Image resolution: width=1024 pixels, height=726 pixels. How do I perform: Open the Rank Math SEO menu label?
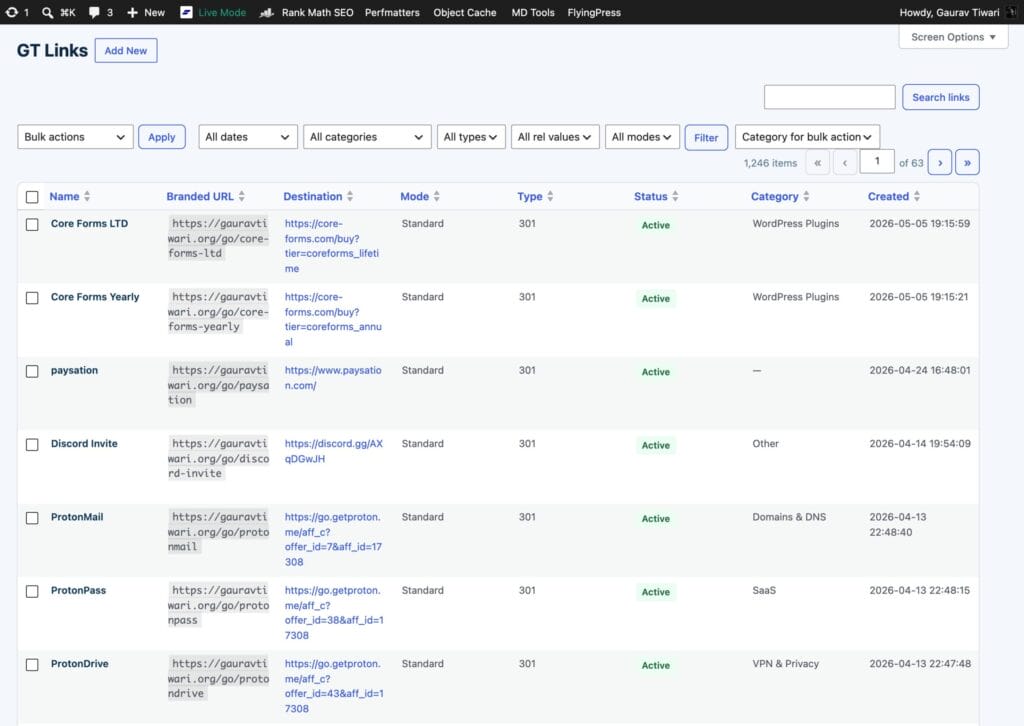pos(317,12)
